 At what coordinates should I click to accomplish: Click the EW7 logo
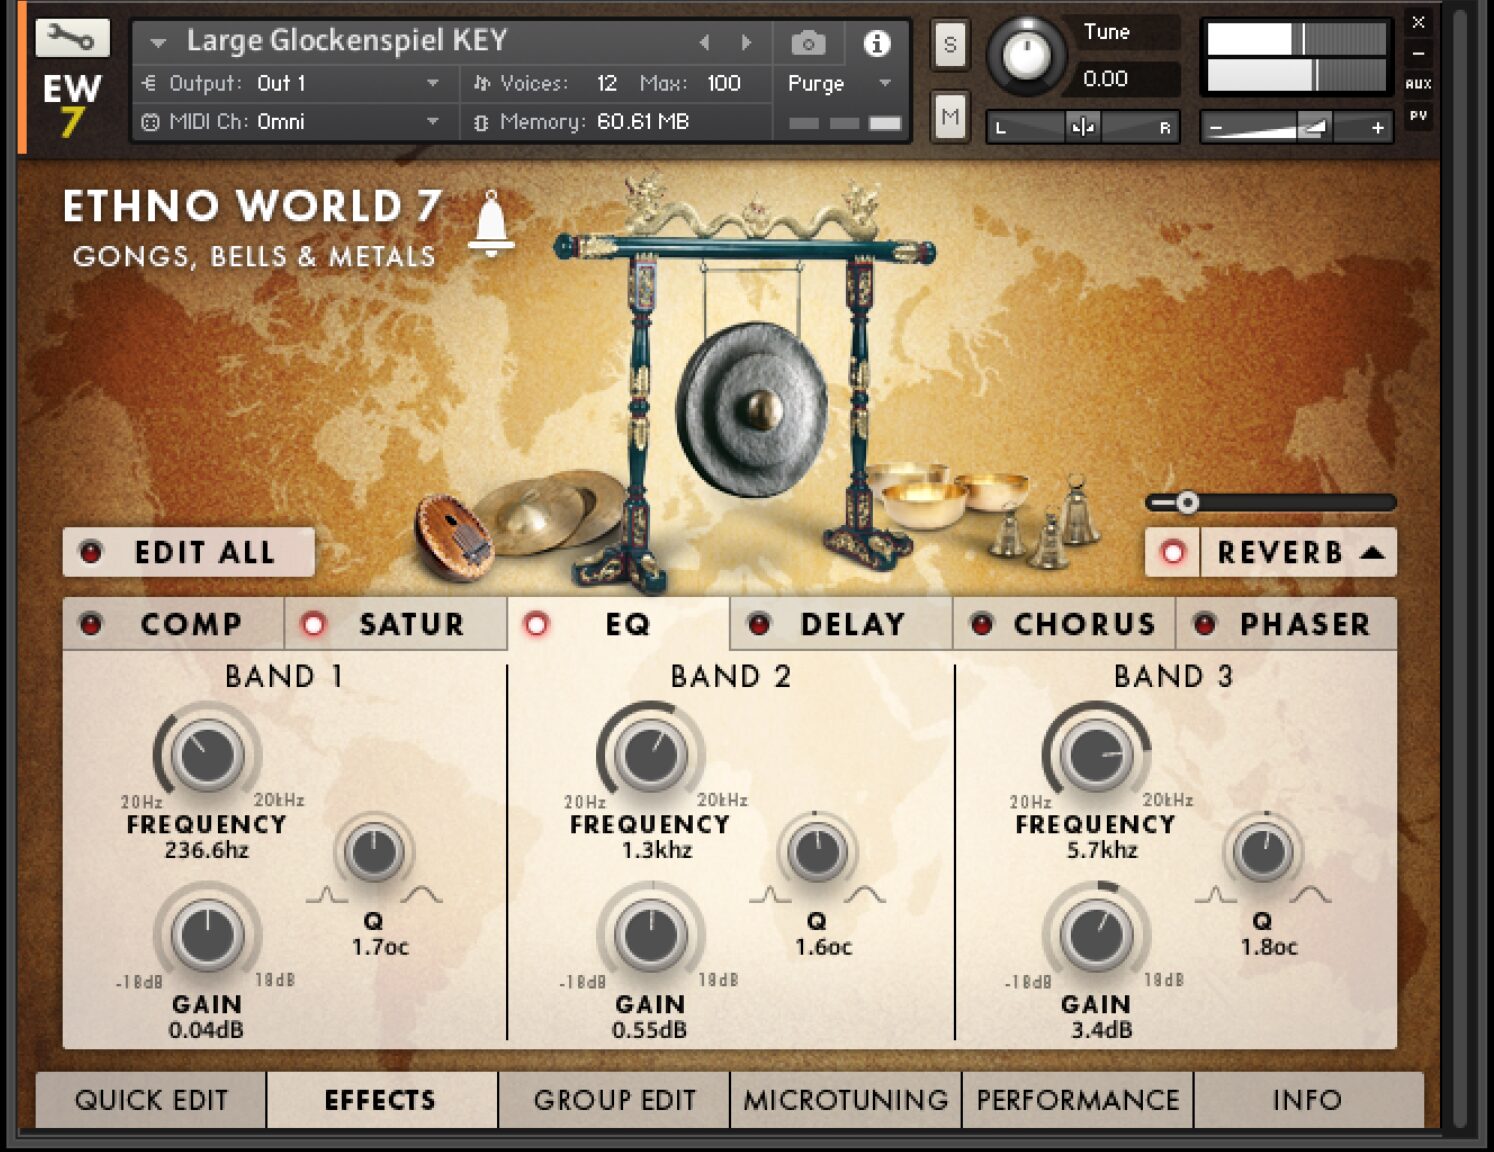click(71, 105)
